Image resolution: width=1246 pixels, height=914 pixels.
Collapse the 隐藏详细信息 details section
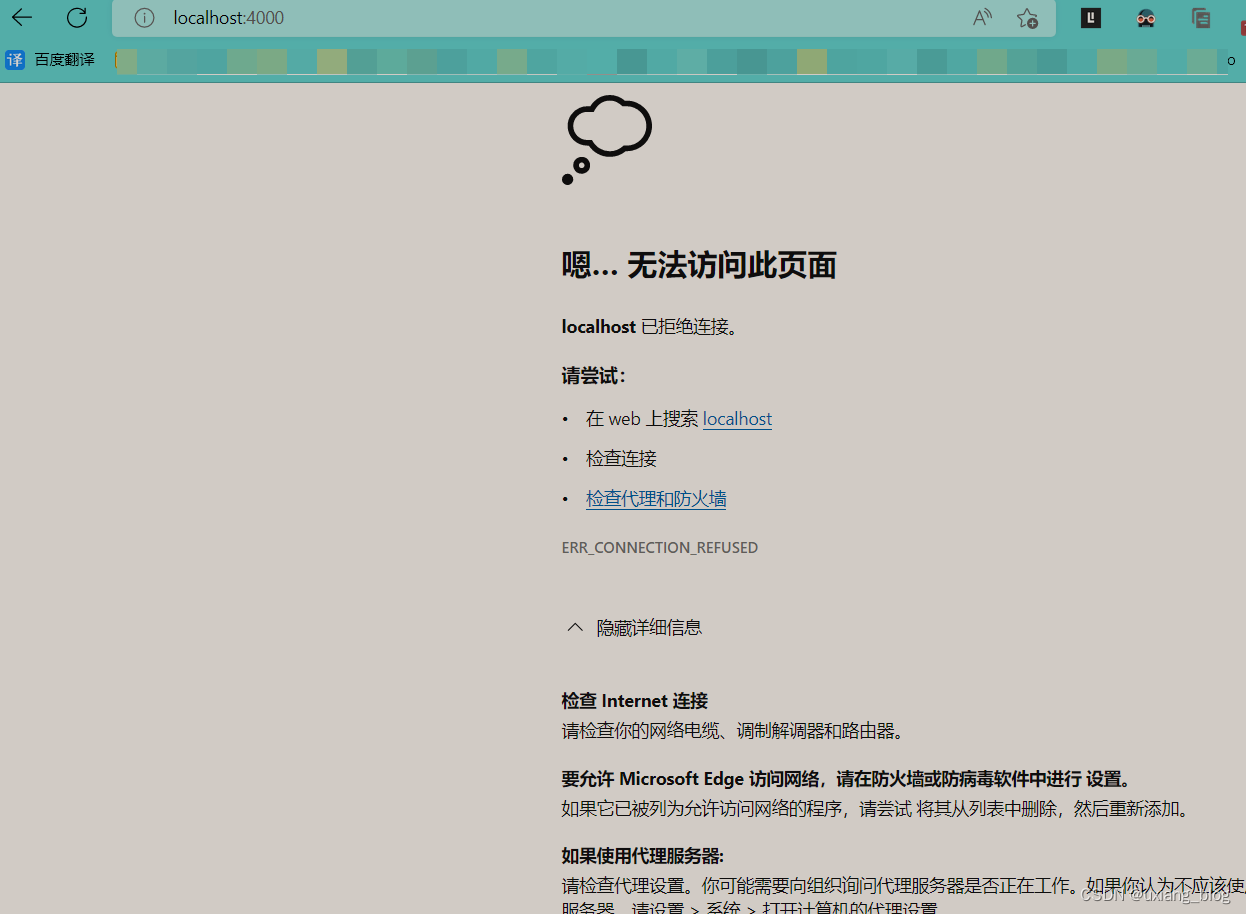coord(648,627)
